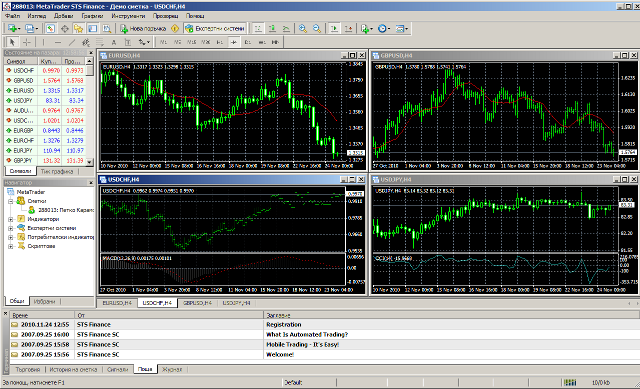Switch to Избрани tab in Navigator
The image size is (640, 389).
pyautogui.click(x=44, y=301)
